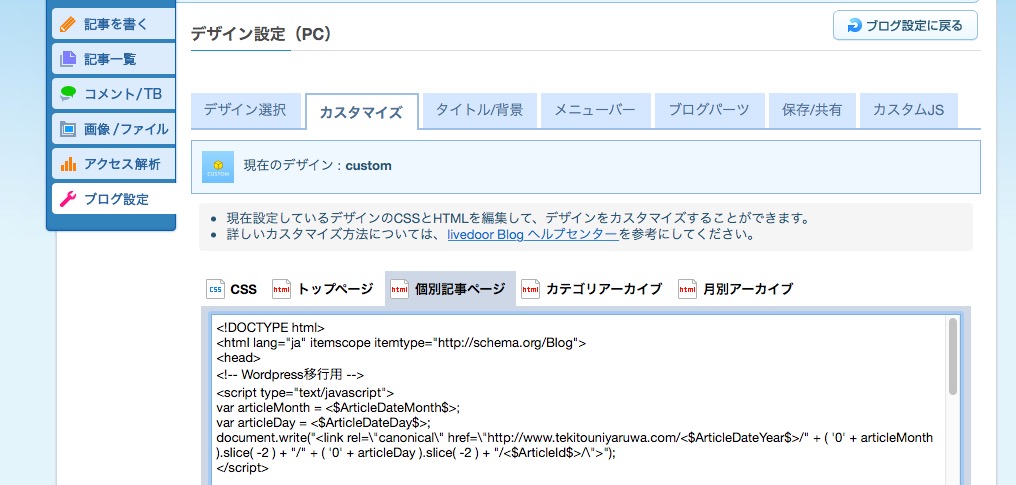This screenshot has height=485, width=1016.
Task: Switch to the 保存/共有 tab
Action: (x=812, y=111)
